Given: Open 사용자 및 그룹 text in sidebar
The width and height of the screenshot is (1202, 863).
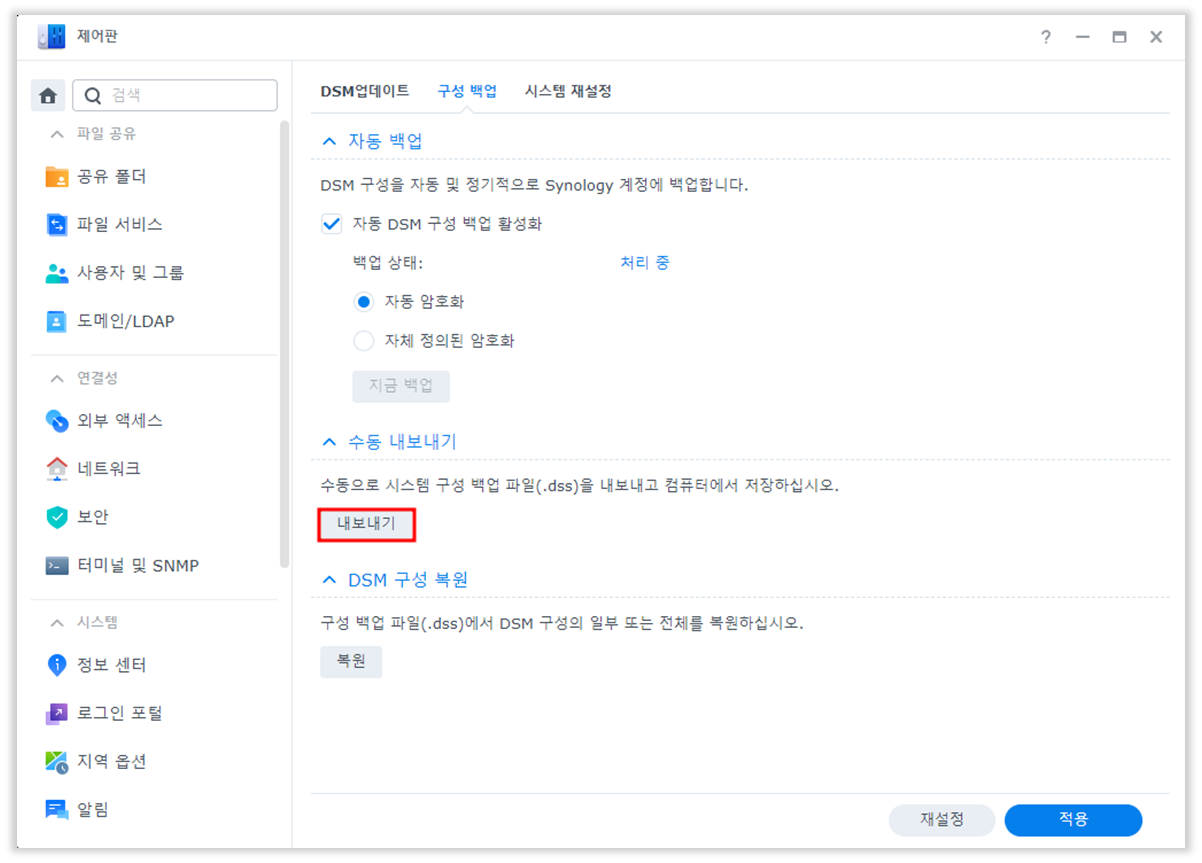Looking at the screenshot, I should 131,273.
